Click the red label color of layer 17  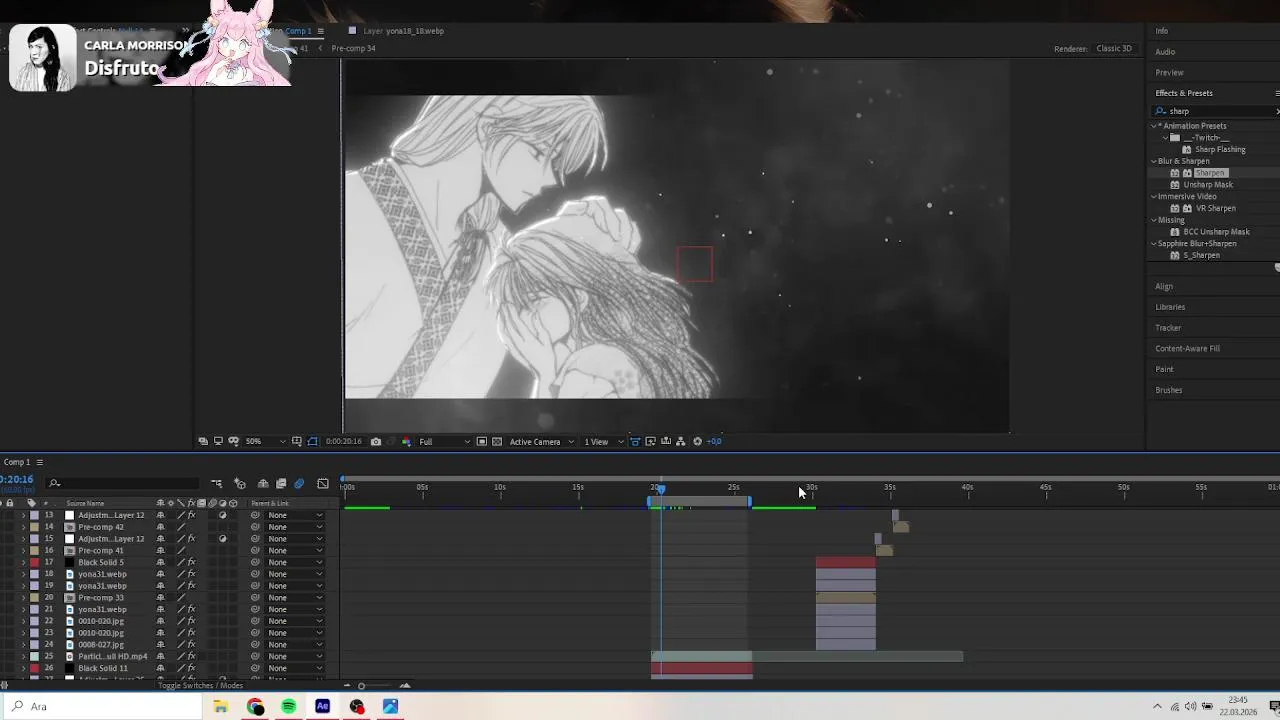[35, 562]
